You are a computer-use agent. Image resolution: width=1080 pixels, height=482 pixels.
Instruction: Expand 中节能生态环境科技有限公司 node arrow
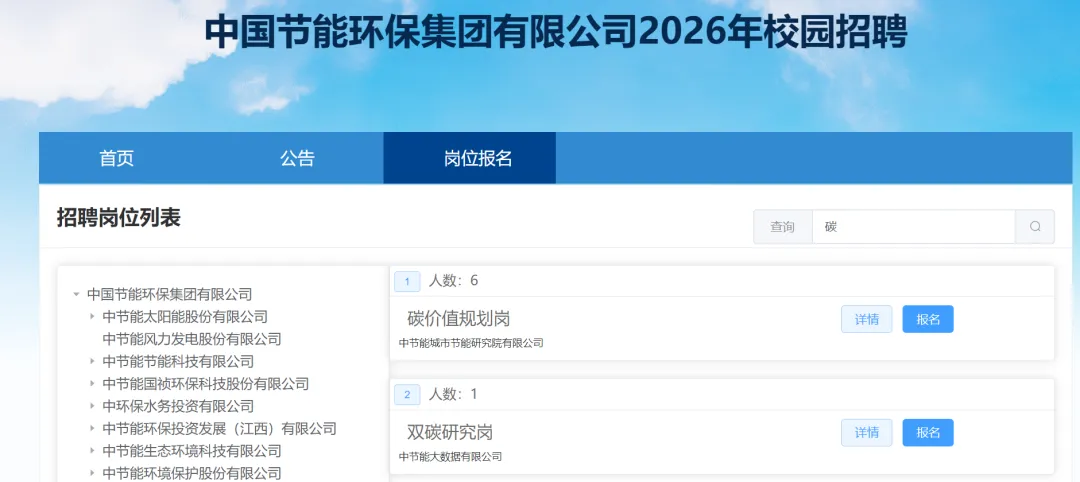point(92,451)
